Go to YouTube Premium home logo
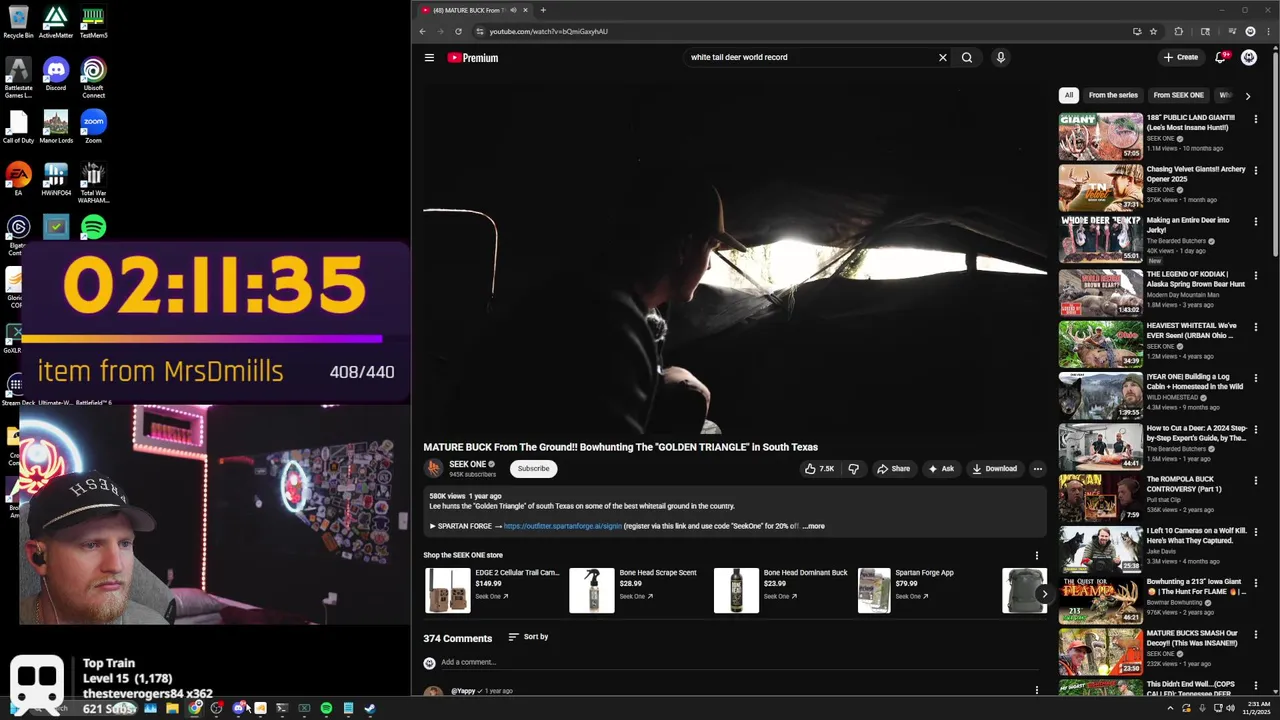Screen dimensions: 1280x720 click(x=473, y=58)
